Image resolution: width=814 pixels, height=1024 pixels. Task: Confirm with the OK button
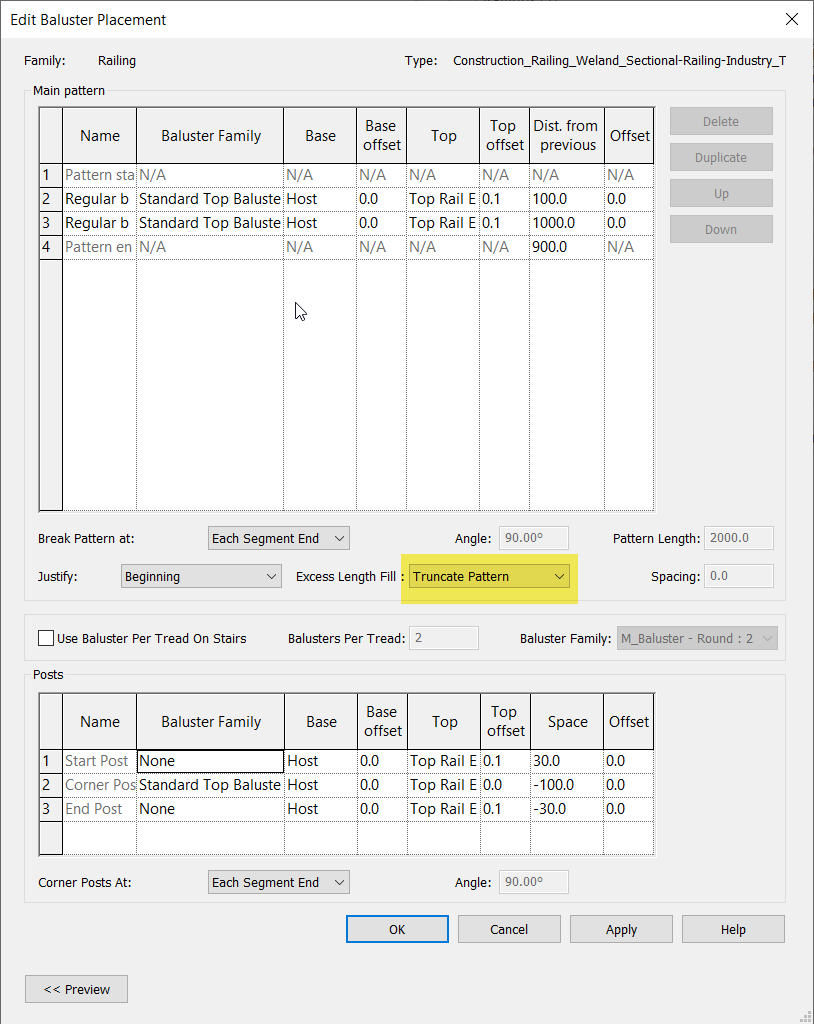[397, 929]
